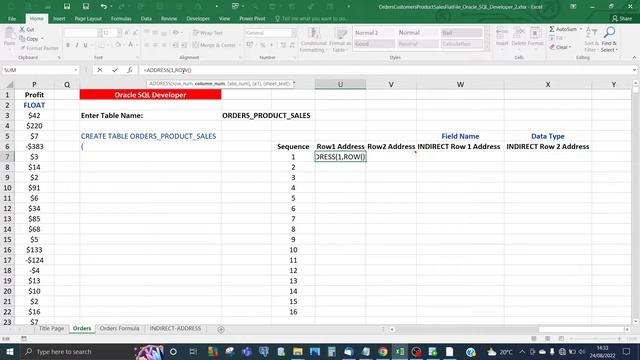Click the Share button
640x360 pixels.
622,19
